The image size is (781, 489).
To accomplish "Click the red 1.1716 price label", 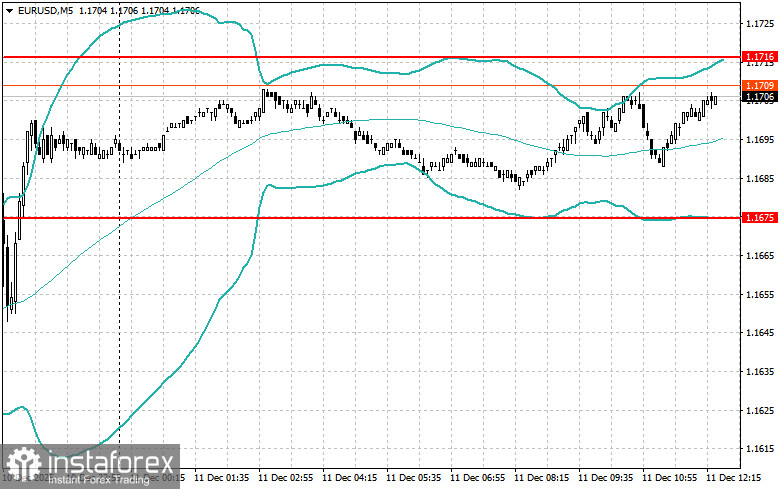I will (x=759, y=57).
